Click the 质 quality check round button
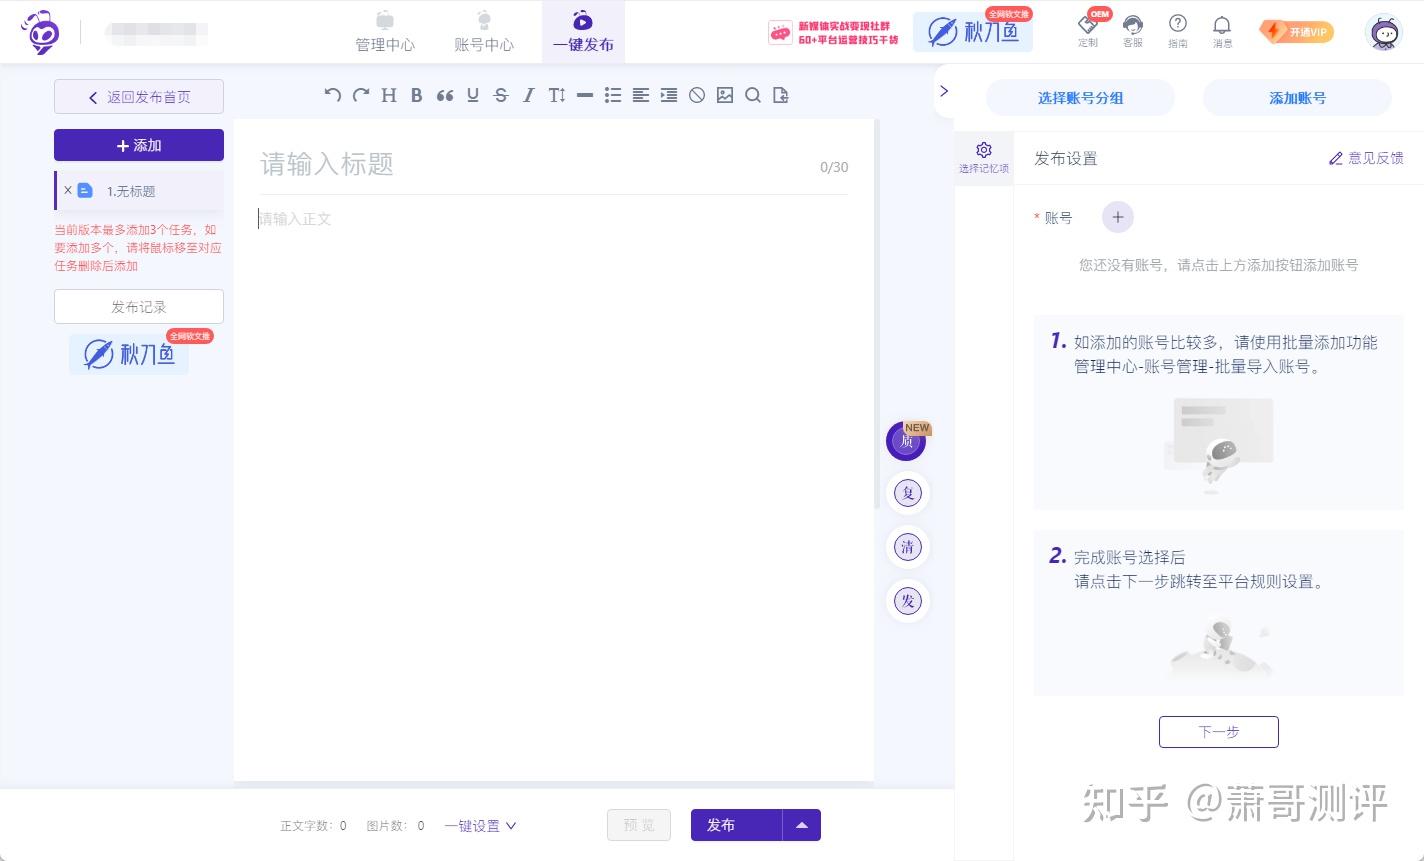Viewport: 1424px width, 861px height. tap(907, 441)
